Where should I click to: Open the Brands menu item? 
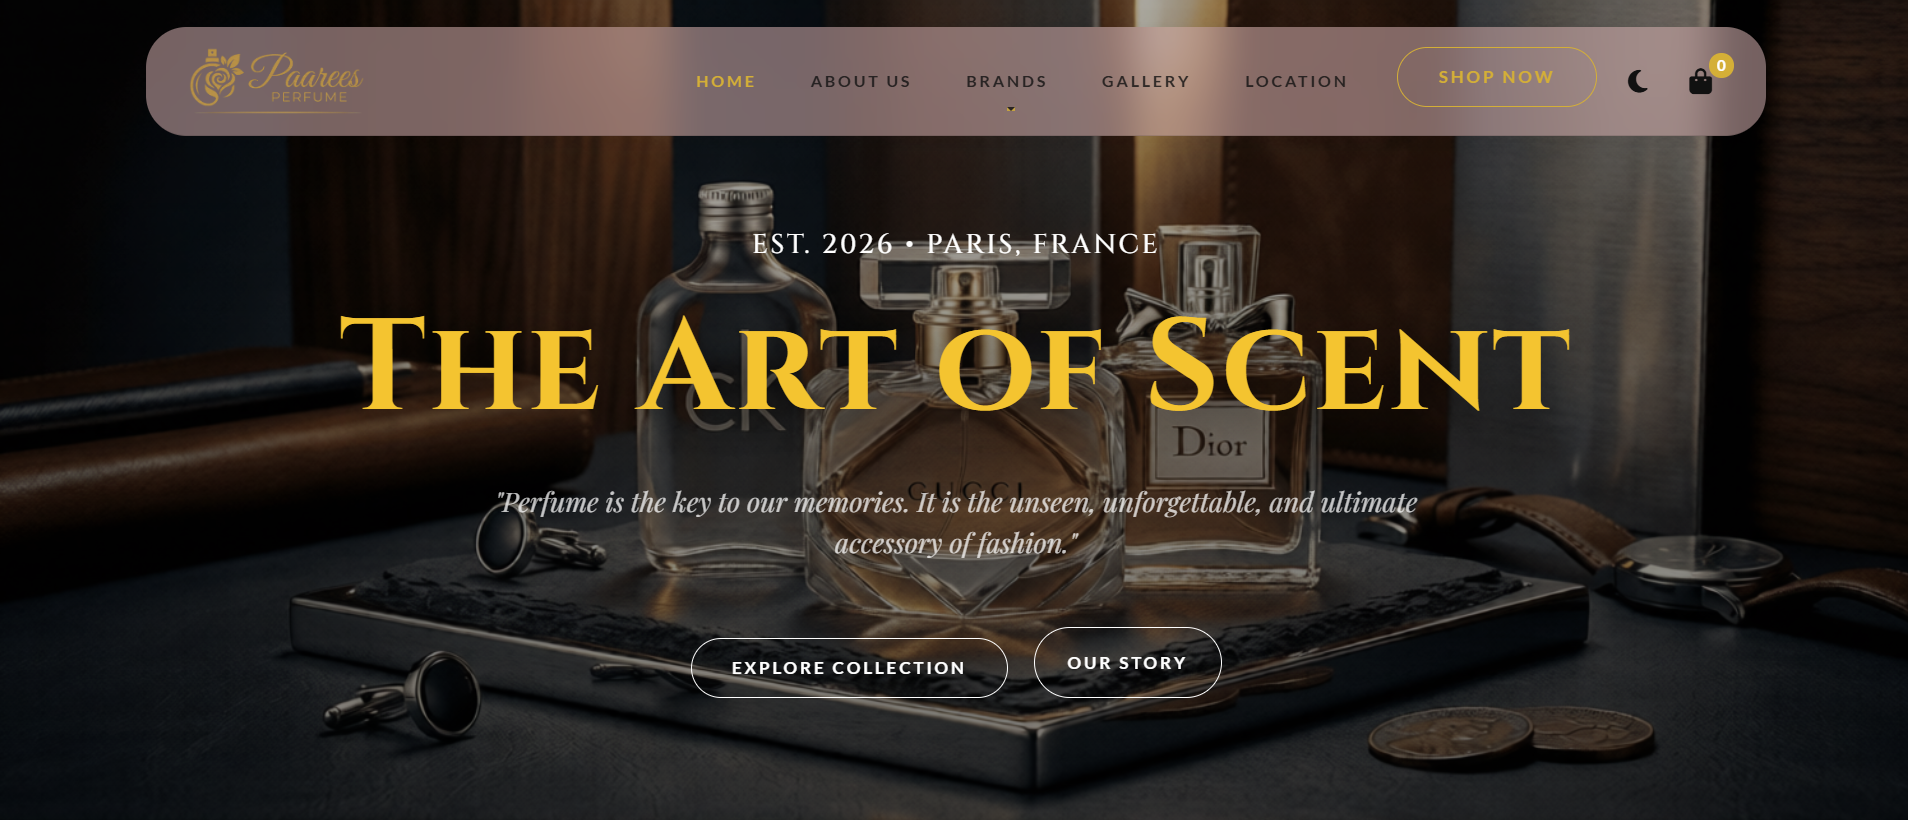tap(1006, 81)
